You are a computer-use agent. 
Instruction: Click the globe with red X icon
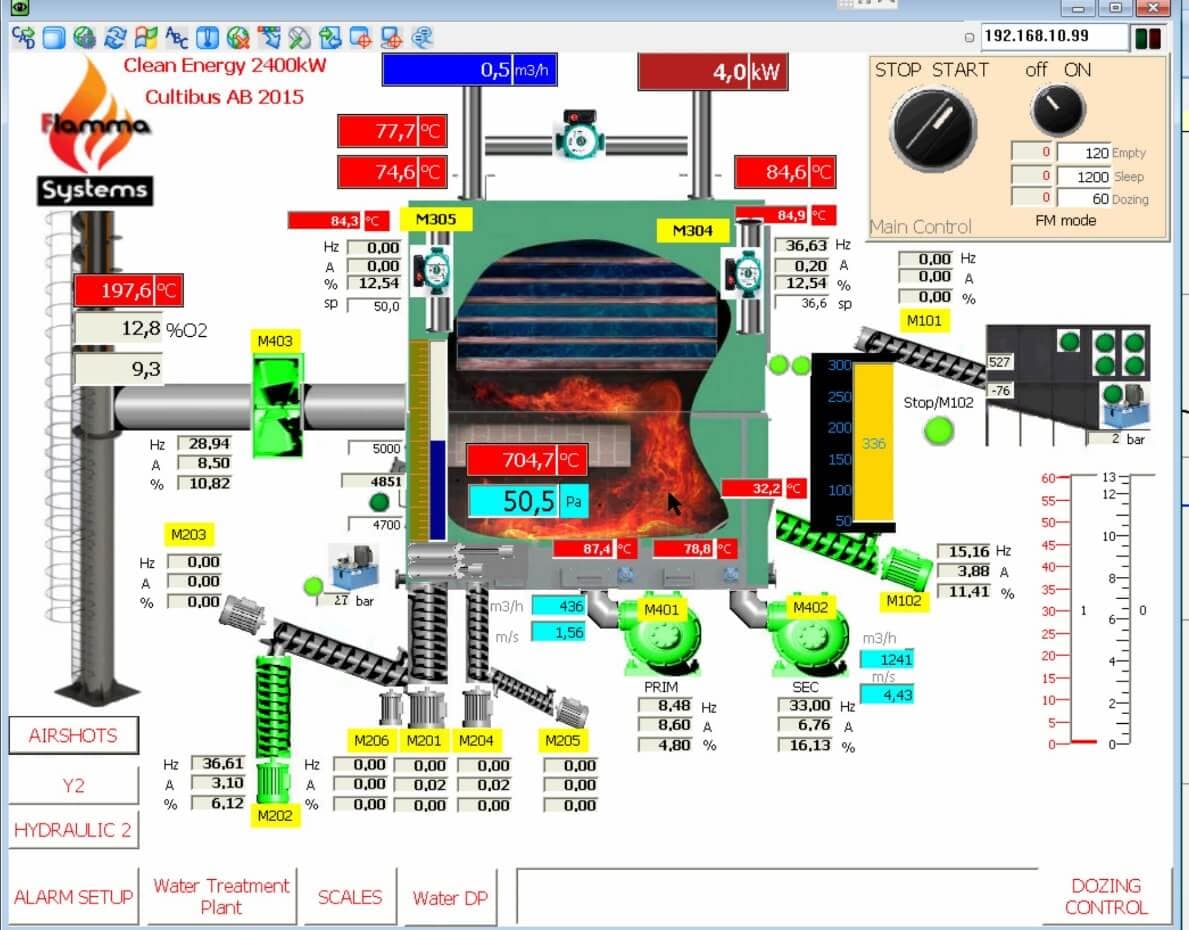coord(237,38)
